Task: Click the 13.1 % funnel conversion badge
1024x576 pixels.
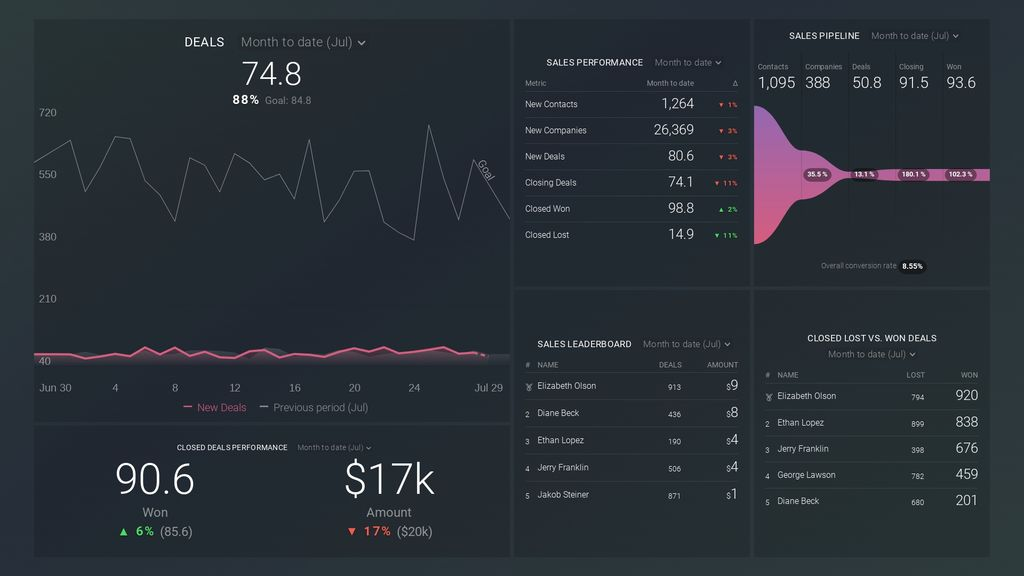Action: pyautogui.click(x=864, y=174)
